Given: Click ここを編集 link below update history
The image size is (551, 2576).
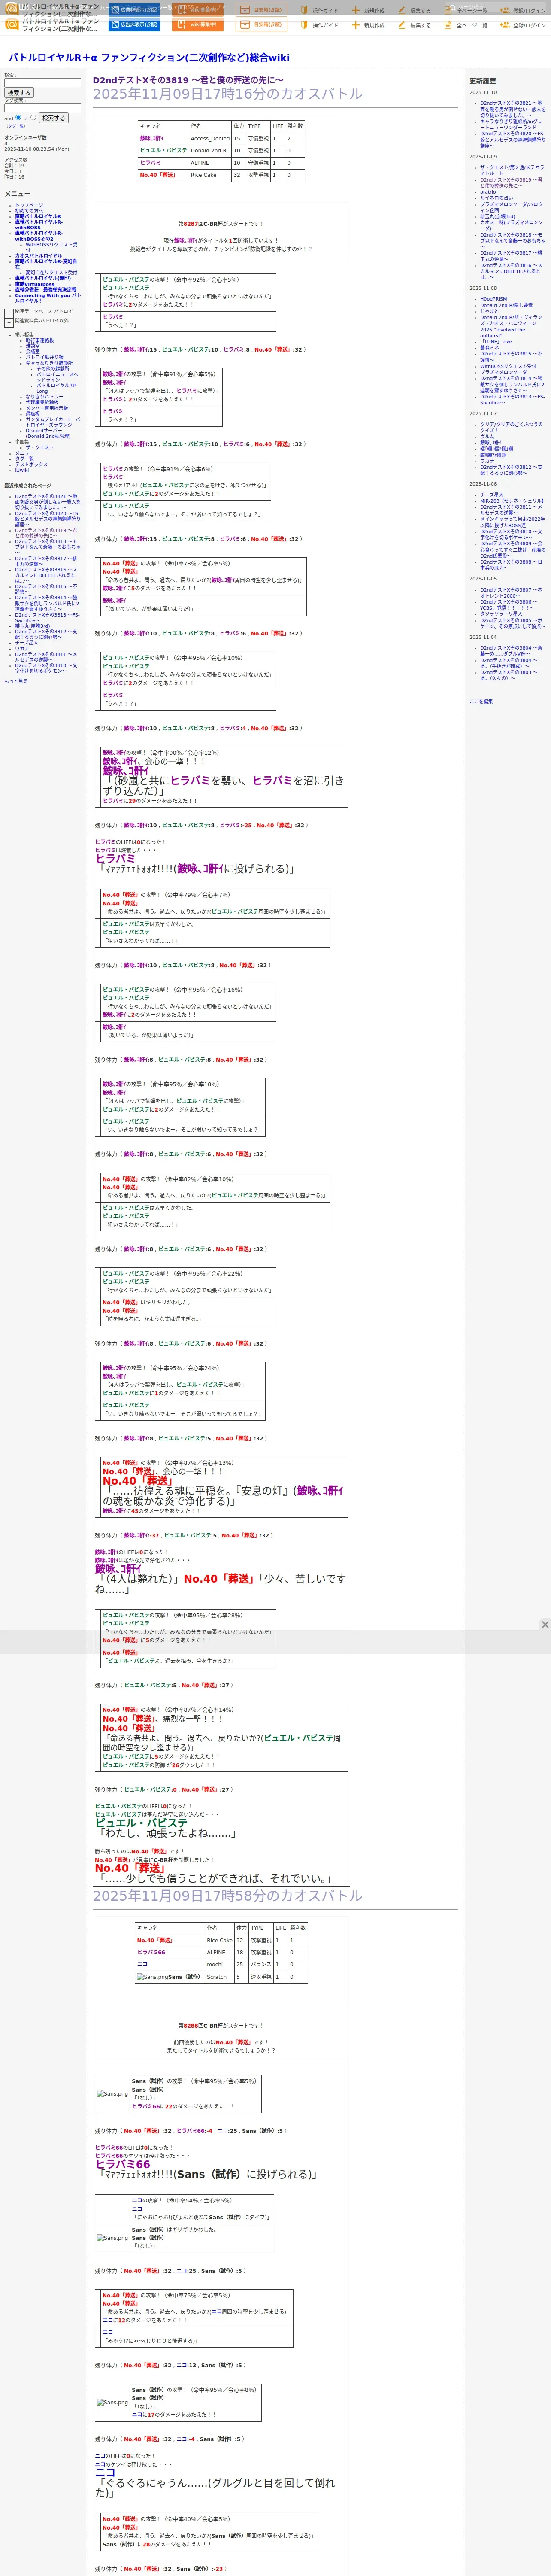Looking at the screenshot, I should (481, 701).
